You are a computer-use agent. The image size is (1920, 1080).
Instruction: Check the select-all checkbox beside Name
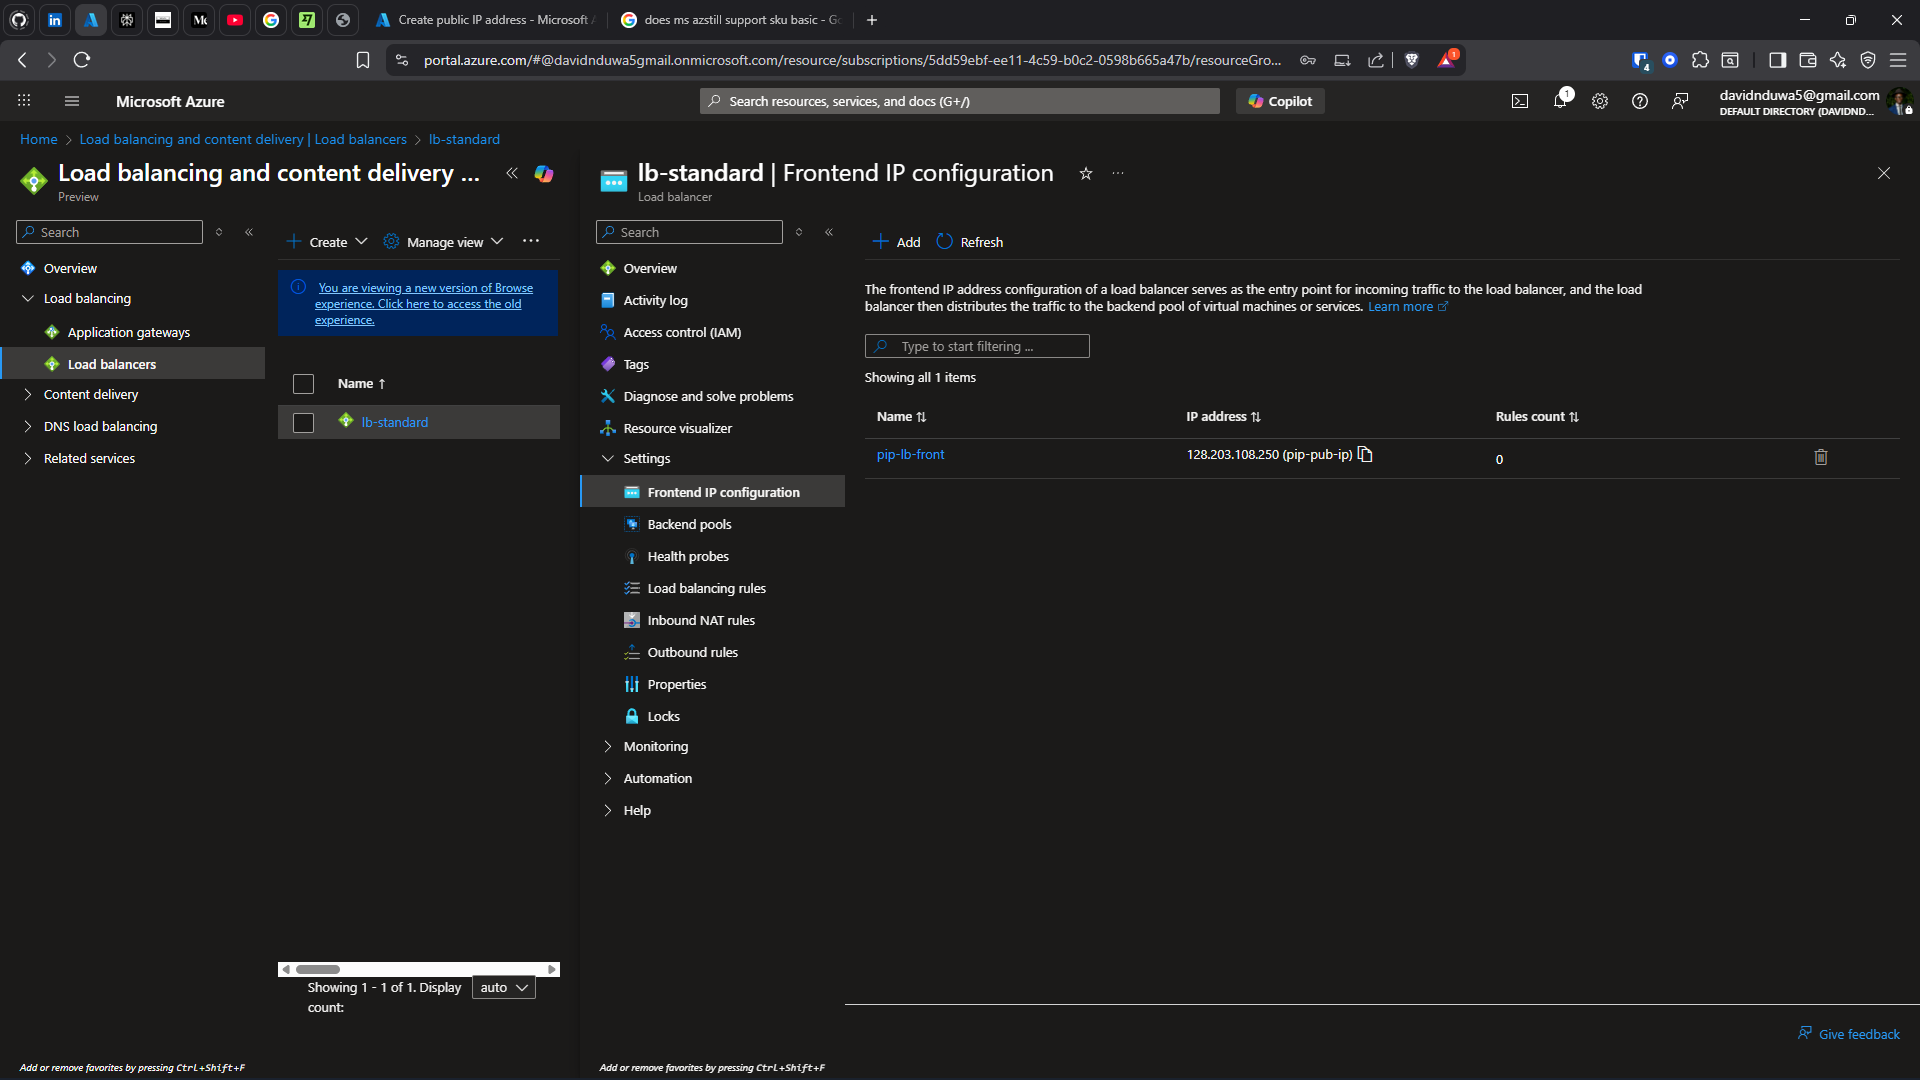303,384
